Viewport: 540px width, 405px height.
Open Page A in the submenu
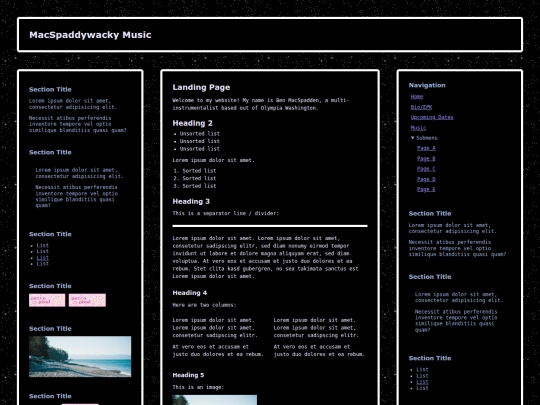tap(426, 148)
